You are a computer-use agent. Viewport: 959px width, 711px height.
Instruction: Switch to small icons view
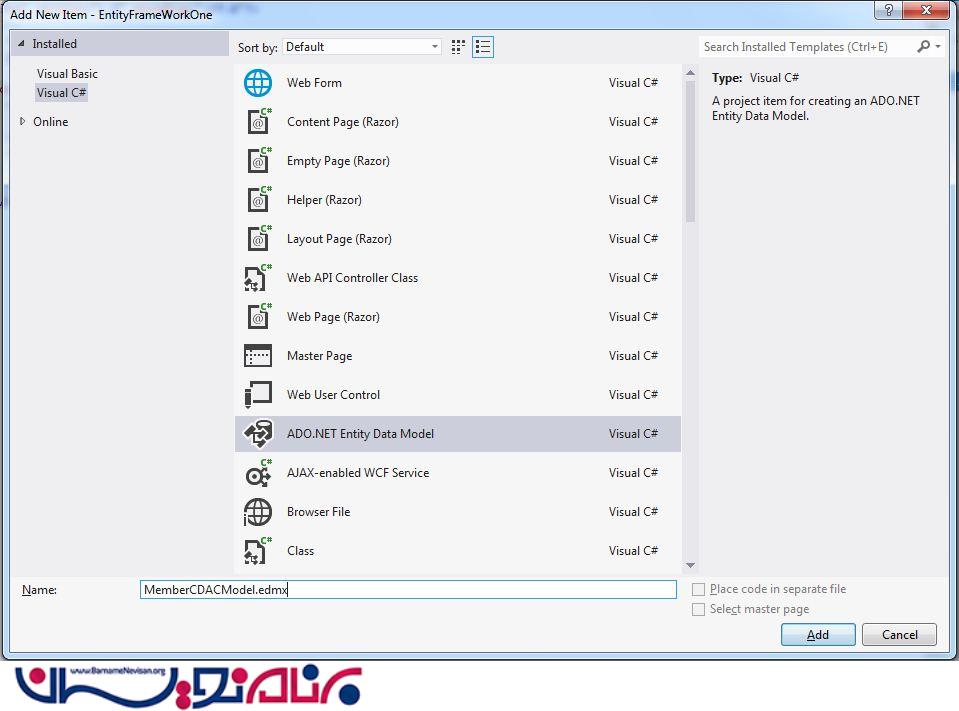(x=458, y=47)
